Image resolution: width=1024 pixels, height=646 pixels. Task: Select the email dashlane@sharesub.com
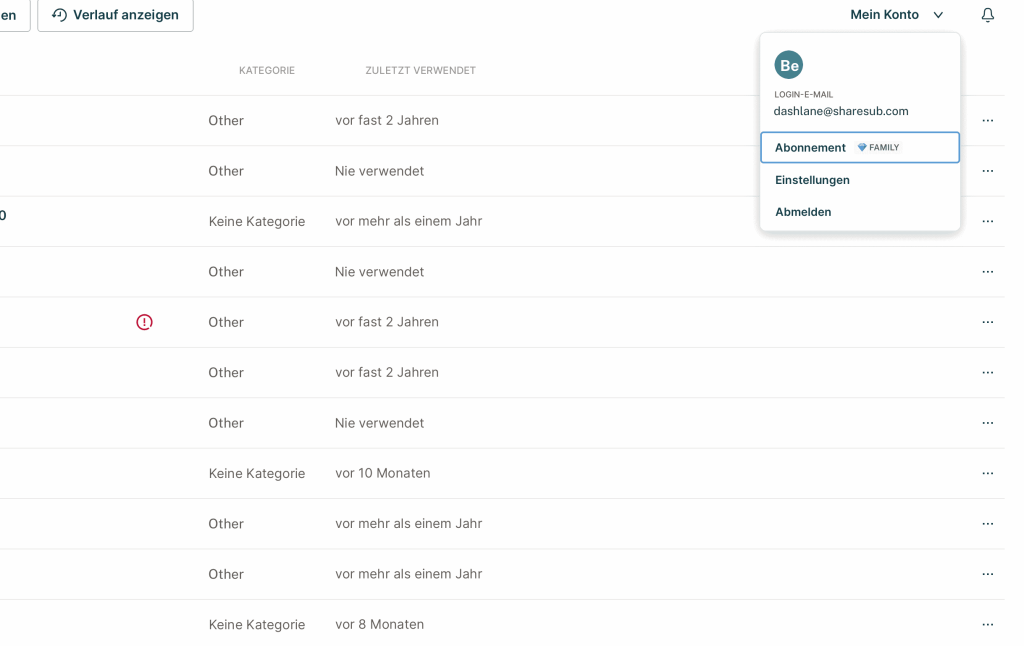point(840,111)
